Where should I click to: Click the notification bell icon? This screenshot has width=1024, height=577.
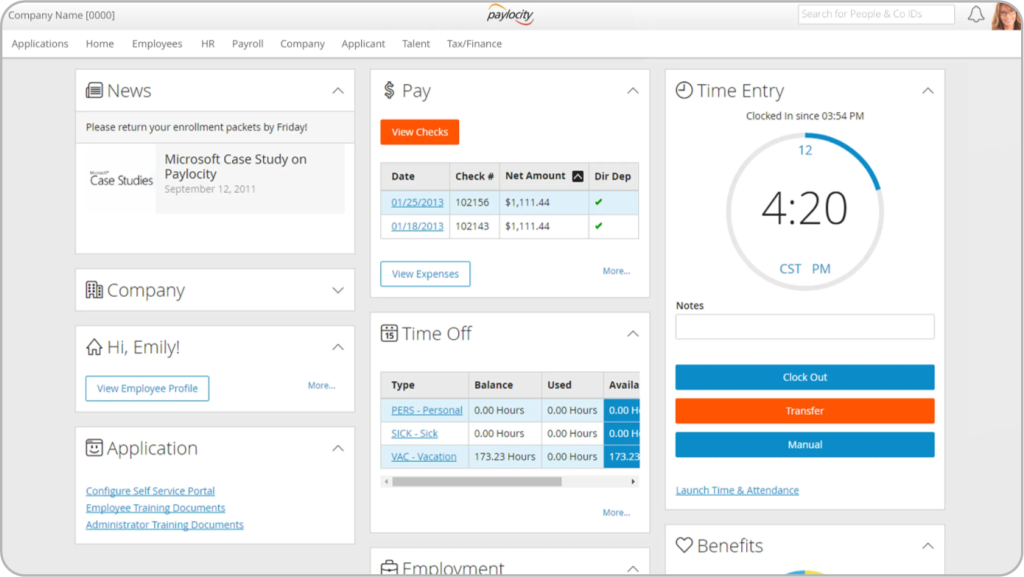click(x=976, y=14)
